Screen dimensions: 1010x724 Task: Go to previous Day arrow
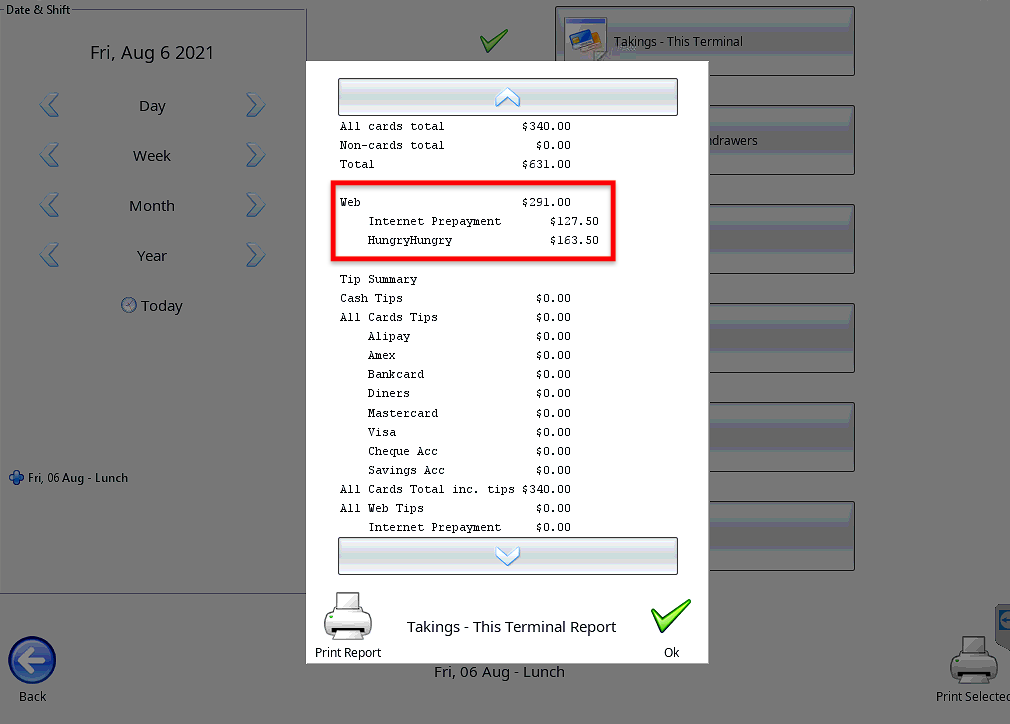coord(50,105)
